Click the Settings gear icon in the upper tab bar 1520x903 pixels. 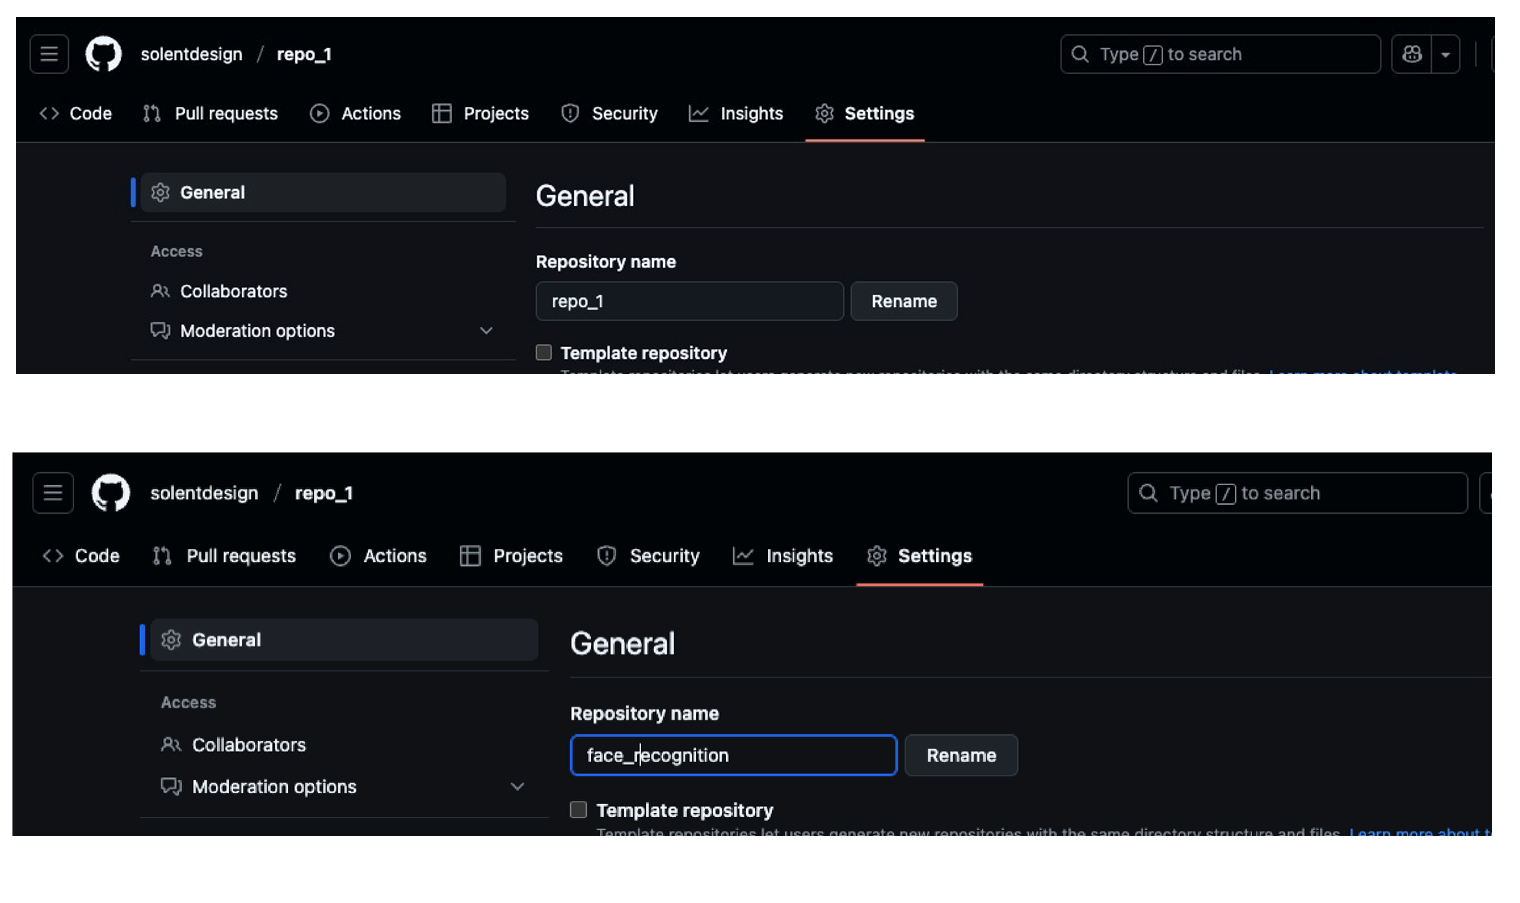coord(824,114)
